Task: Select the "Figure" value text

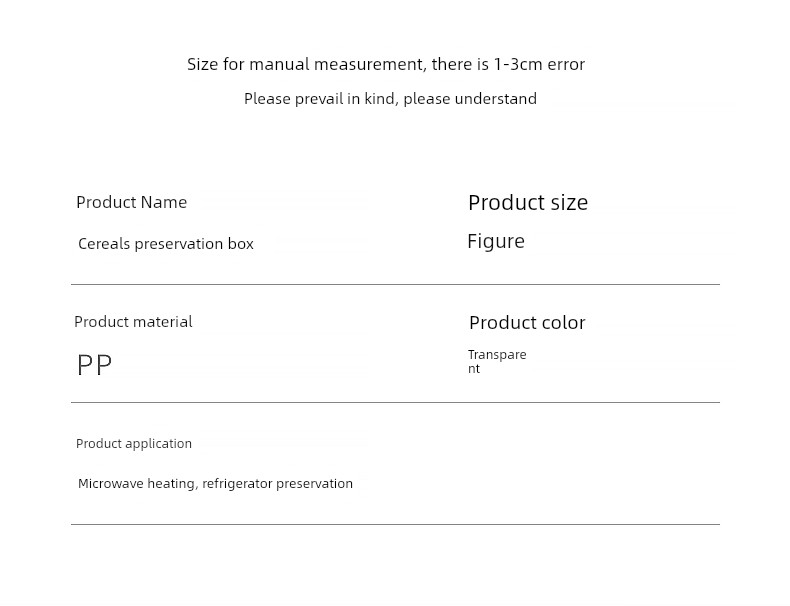Action: tap(496, 241)
